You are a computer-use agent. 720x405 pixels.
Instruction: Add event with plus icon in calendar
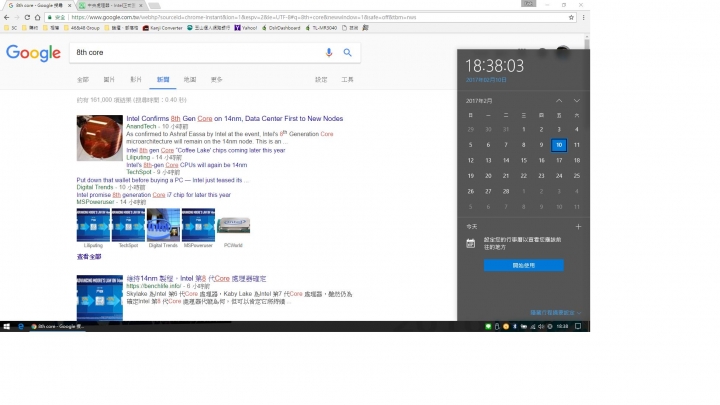click(578, 226)
